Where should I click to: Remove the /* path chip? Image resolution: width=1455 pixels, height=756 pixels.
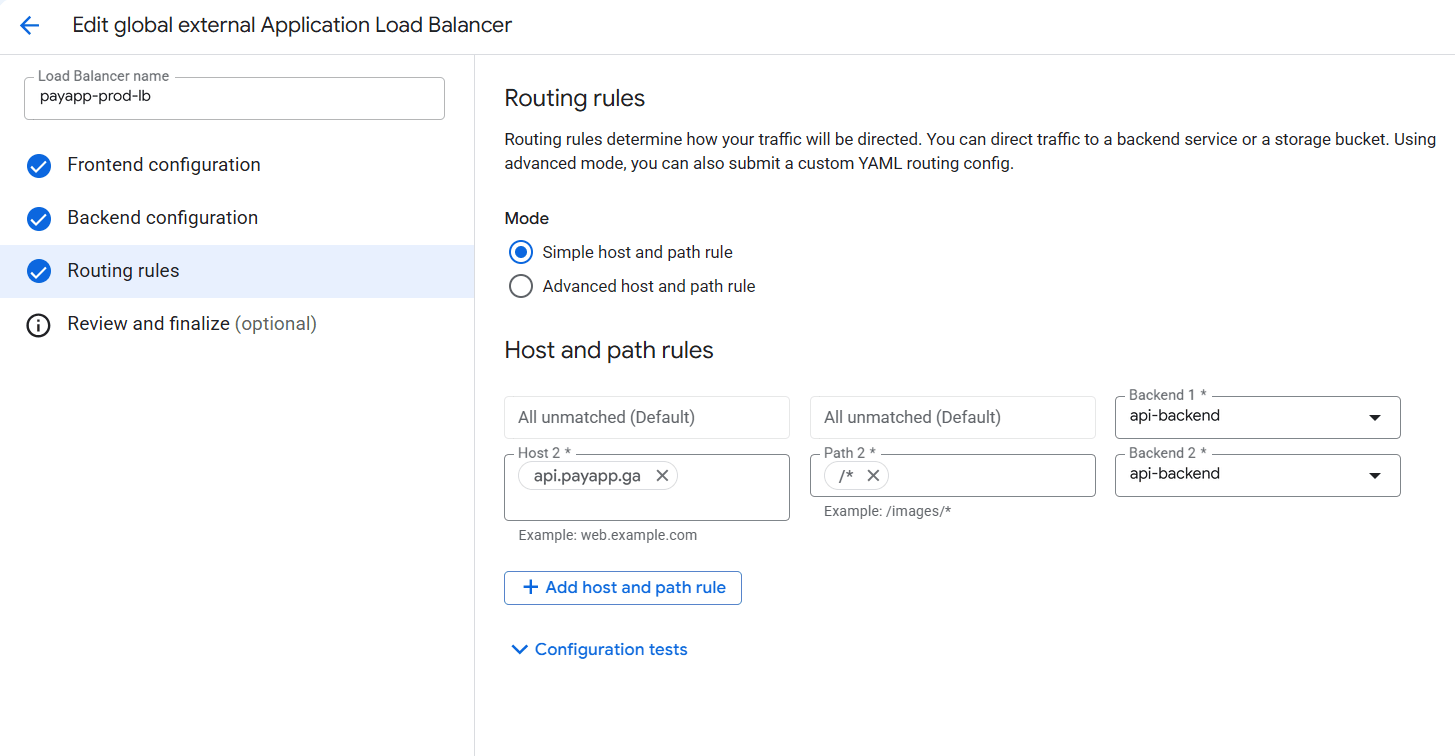pos(873,476)
